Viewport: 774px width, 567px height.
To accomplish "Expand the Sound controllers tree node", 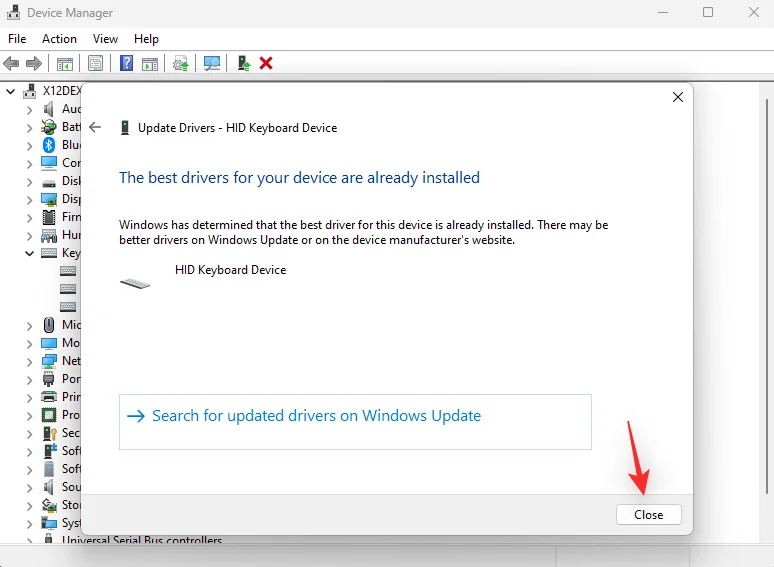I will 29,488.
